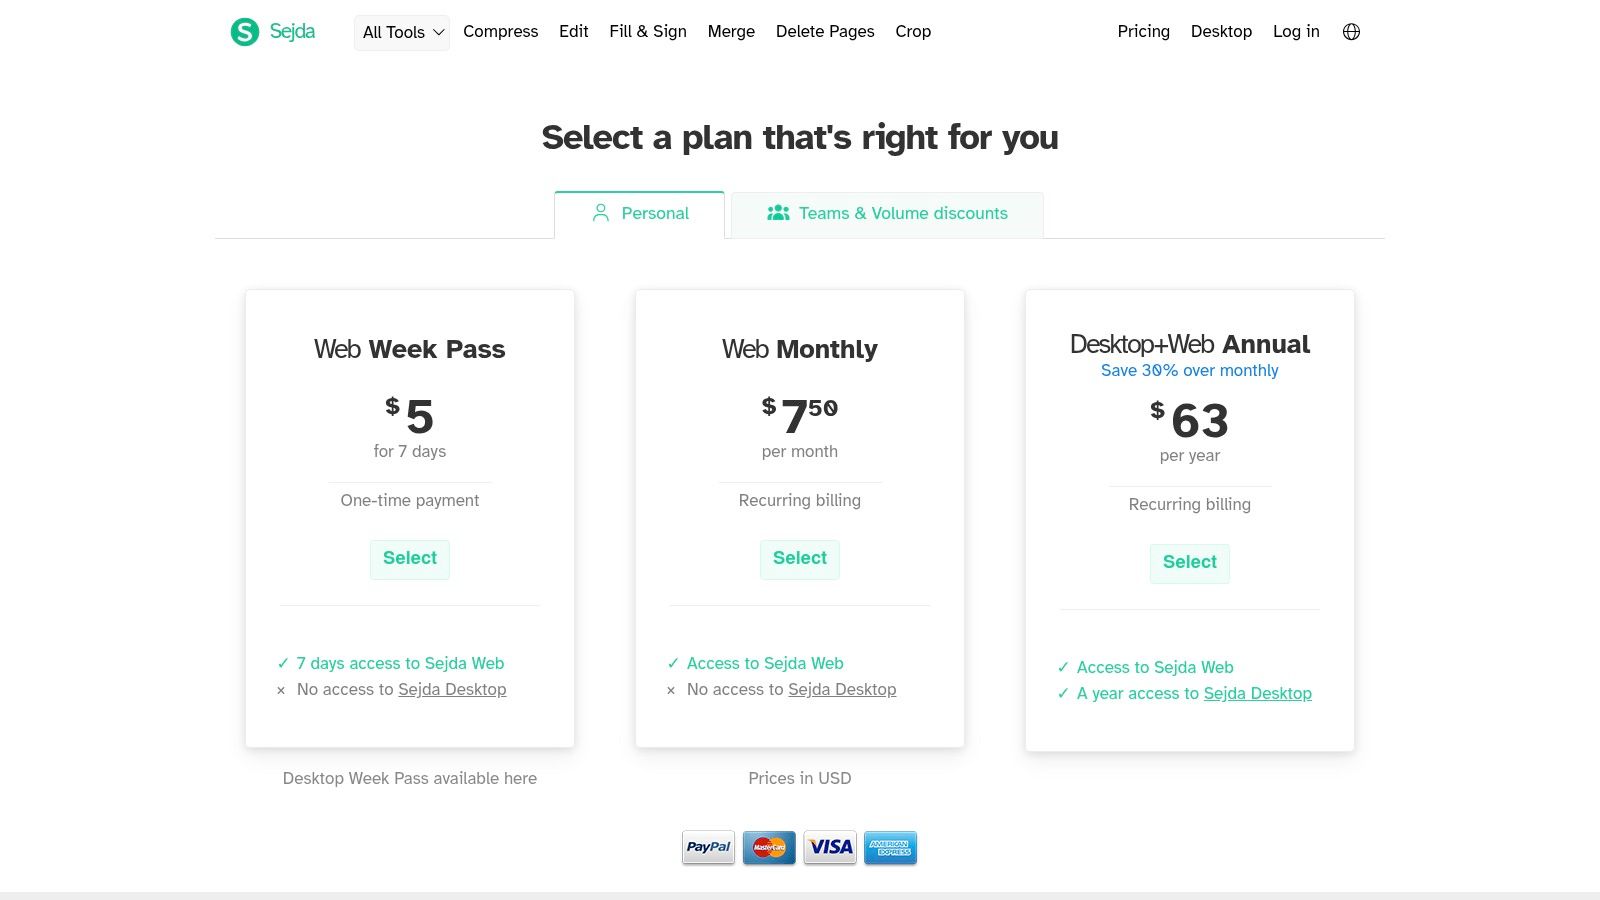Click Desktop Week Pass available here
This screenshot has height=900, width=1600.
[410, 778]
